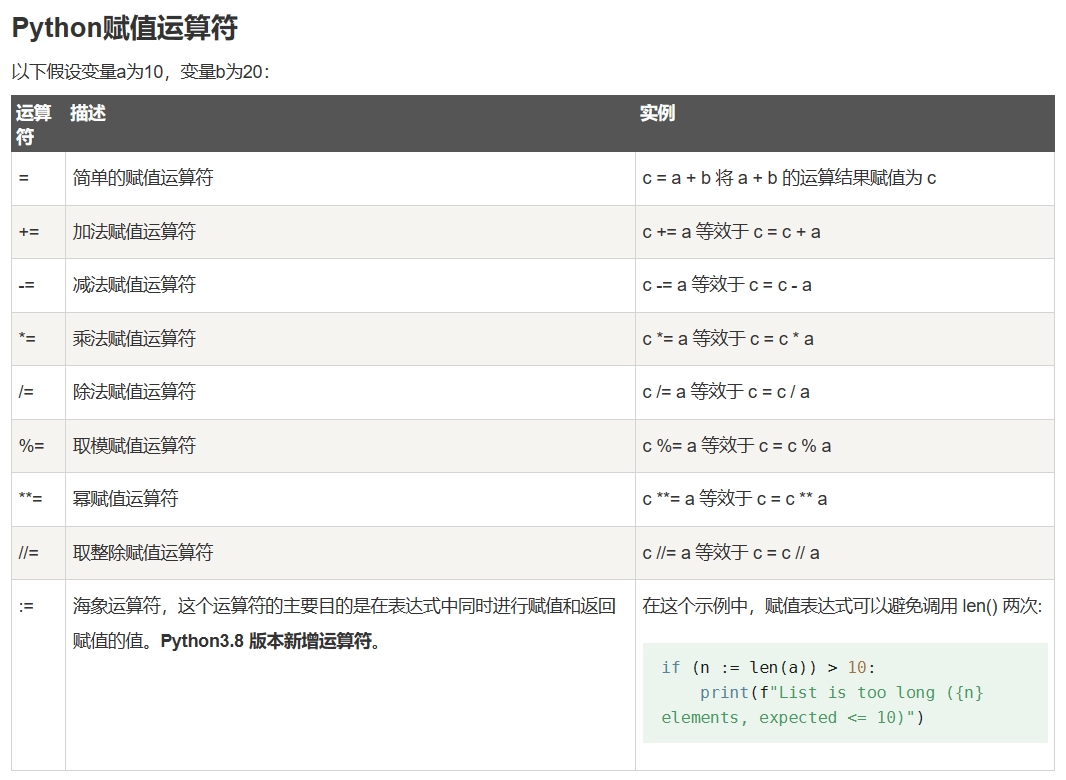Click the "c //= a" floor division example
1066x780 pixels.
click(x=731, y=553)
